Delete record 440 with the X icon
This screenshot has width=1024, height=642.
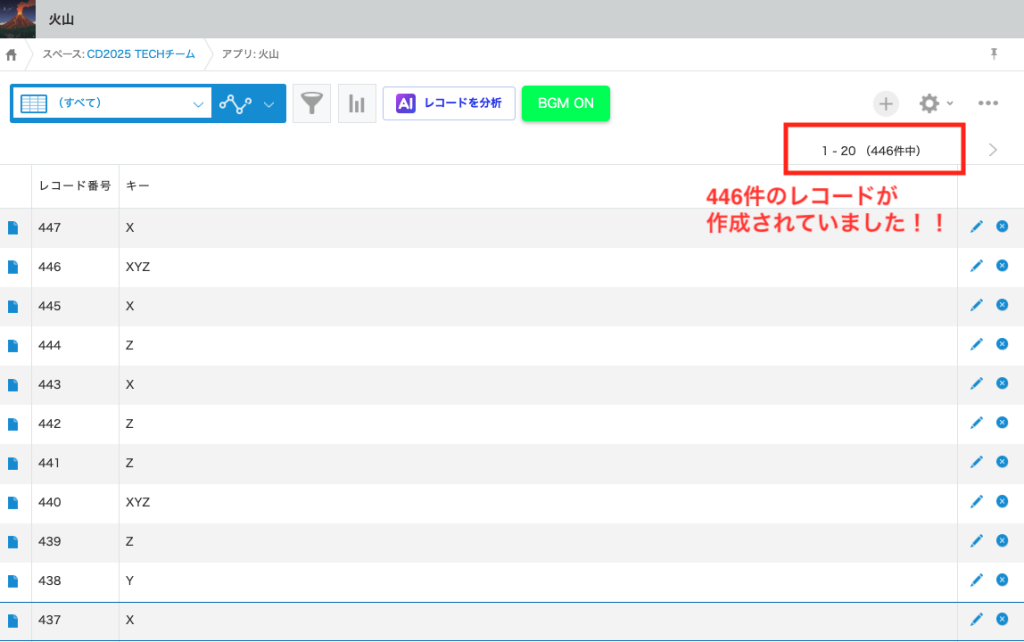coord(1002,502)
